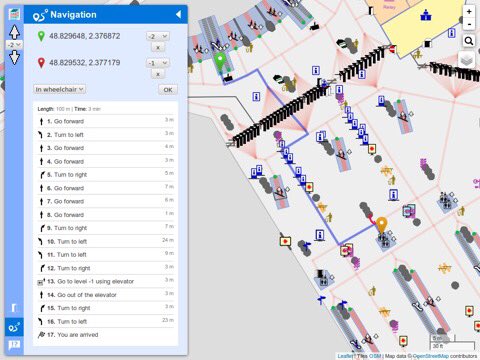The height and width of the screenshot is (360, 480).
Task: Open the destination level dropdown showing -1
Action: tap(157, 63)
